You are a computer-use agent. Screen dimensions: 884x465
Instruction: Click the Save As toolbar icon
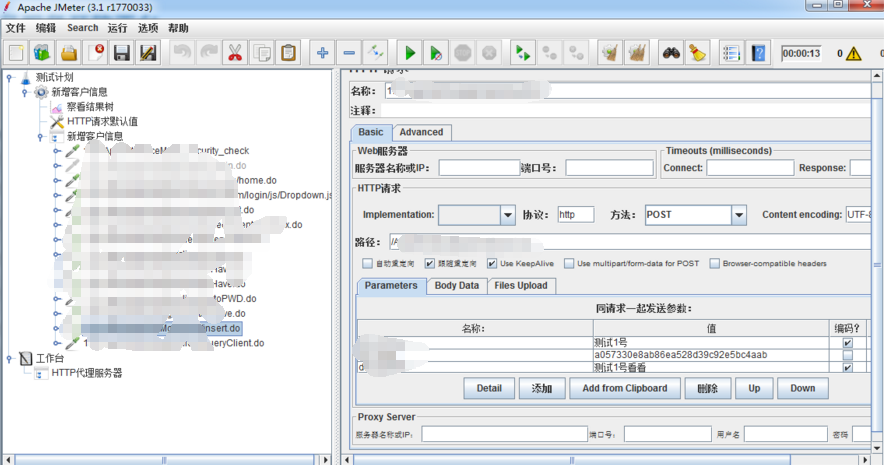click(148, 53)
